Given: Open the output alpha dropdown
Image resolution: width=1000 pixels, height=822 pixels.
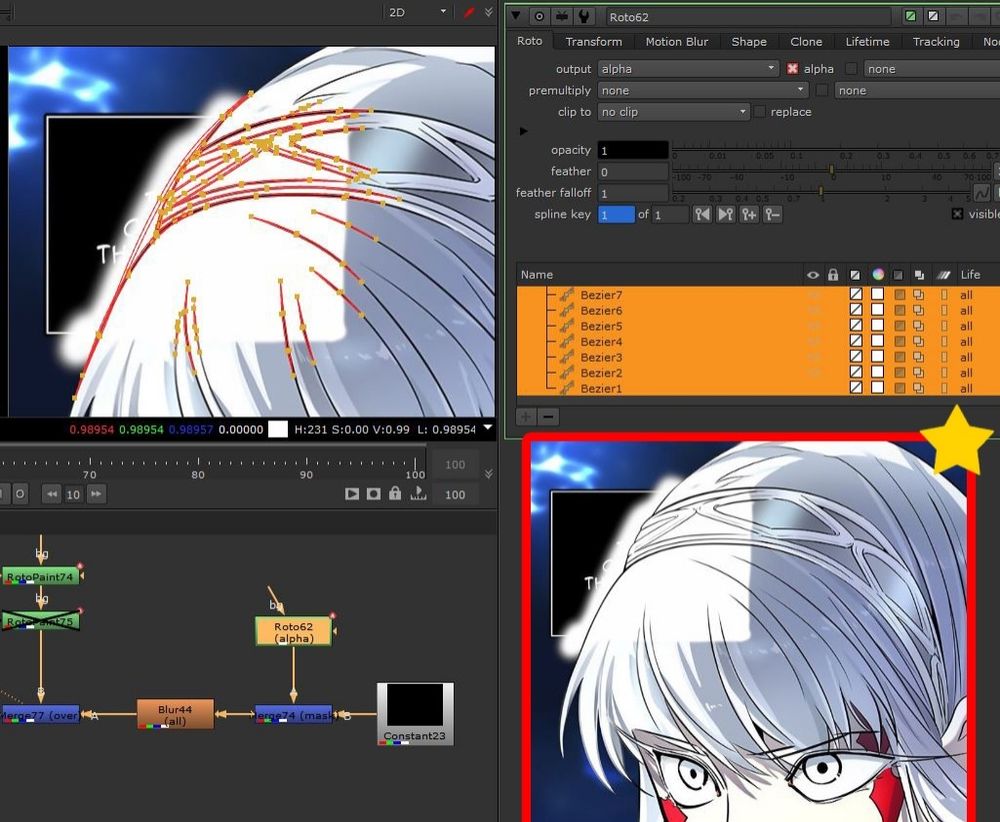Looking at the screenshot, I should click(688, 69).
